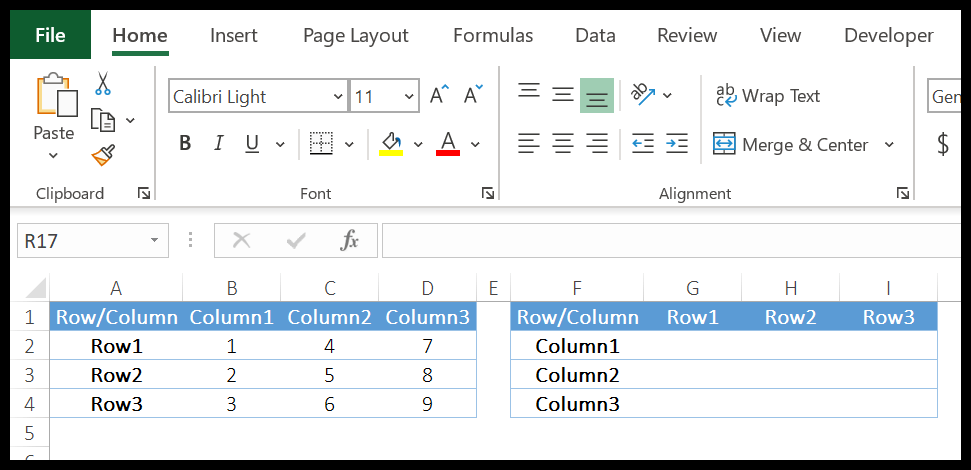The height and width of the screenshot is (470, 971).
Task: Align text left
Action: pyautogui.click(x=529, y=144)
